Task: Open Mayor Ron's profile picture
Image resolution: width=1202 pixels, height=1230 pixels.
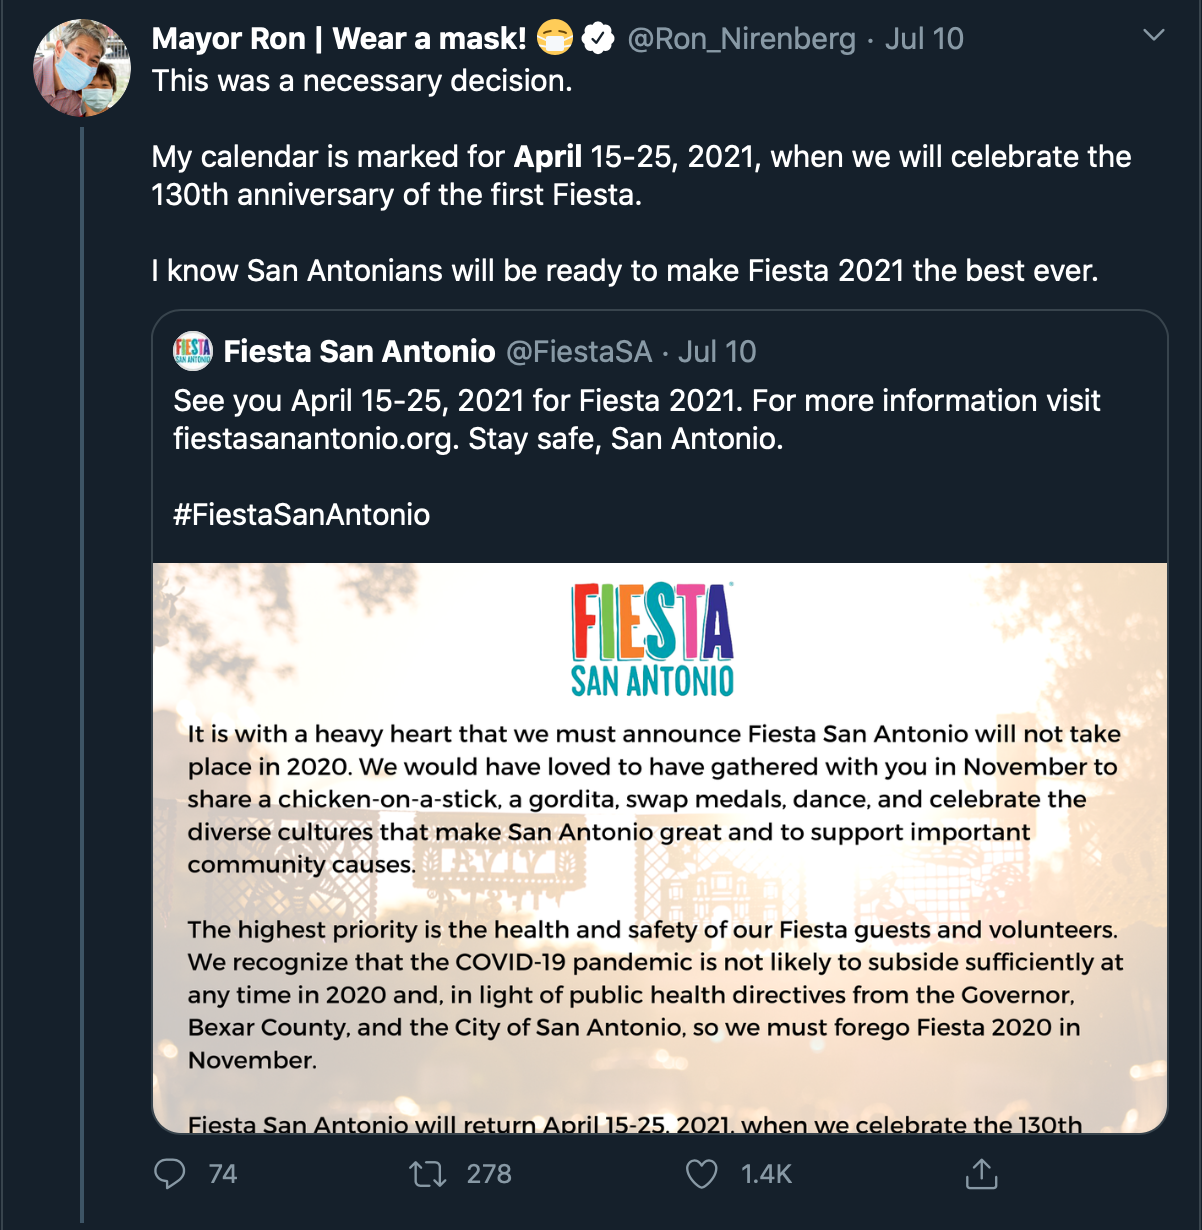Action: [82, 68]
